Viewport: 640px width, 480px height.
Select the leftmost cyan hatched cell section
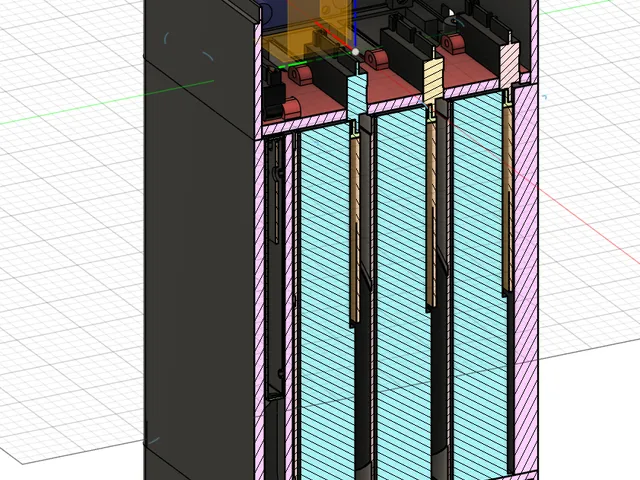click(x=327, y=302)
